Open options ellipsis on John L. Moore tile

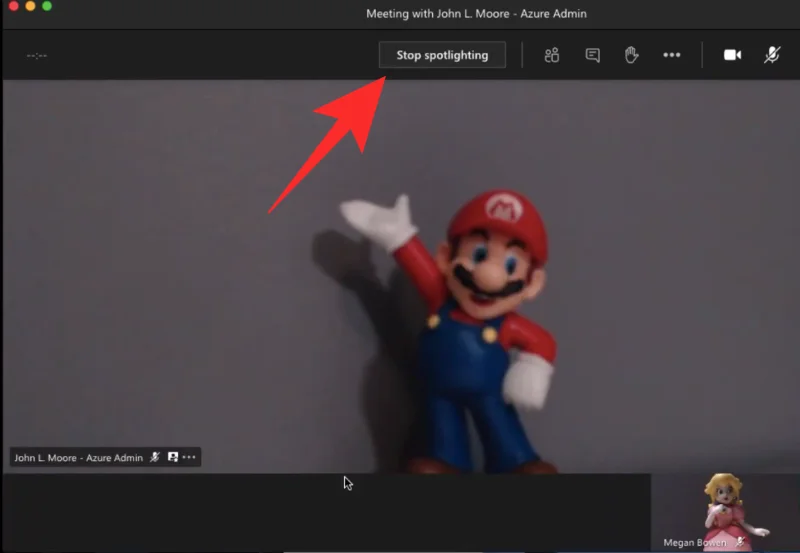(x=189, y=457)
